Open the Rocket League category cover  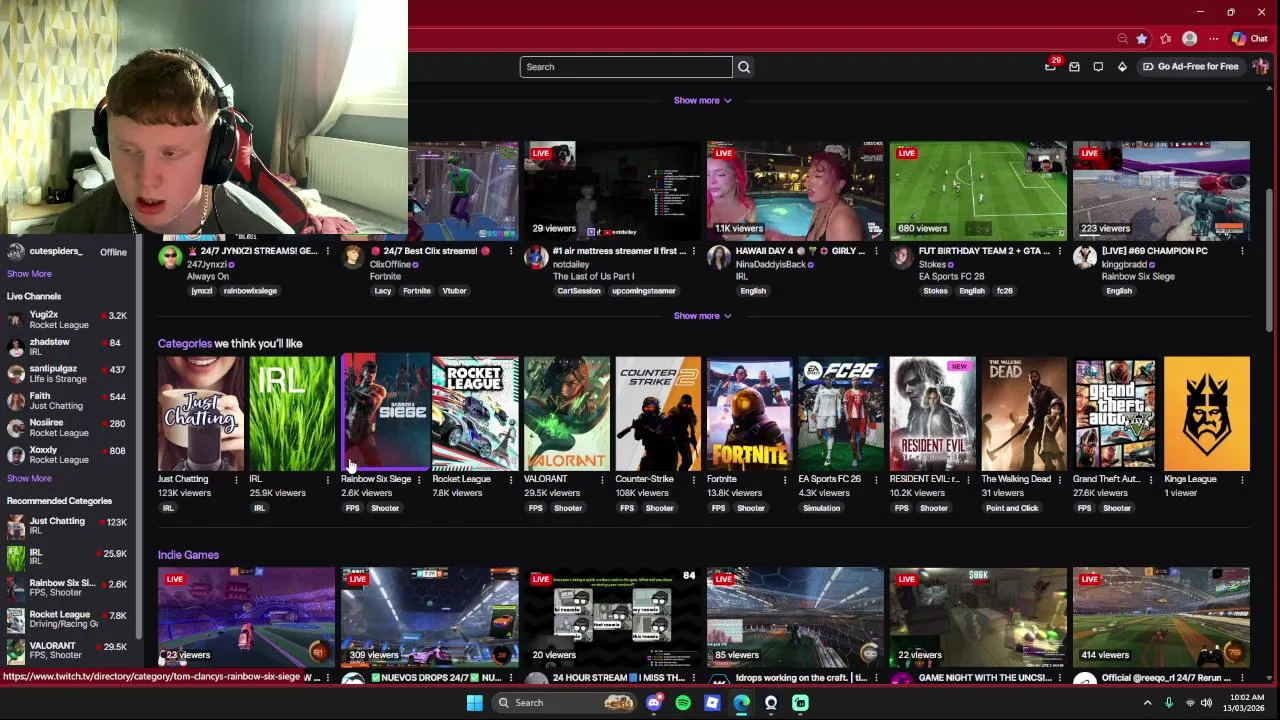pyautogui.click(x=475, y=412)
